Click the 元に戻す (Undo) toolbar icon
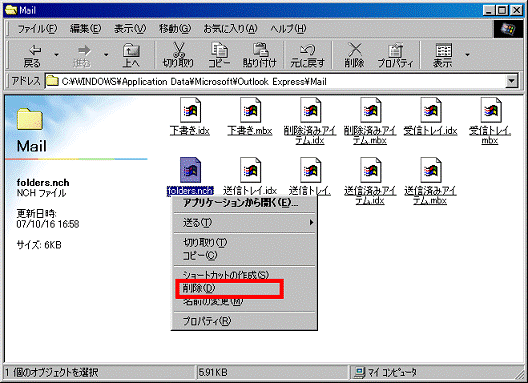 click(x=307, y=51)
